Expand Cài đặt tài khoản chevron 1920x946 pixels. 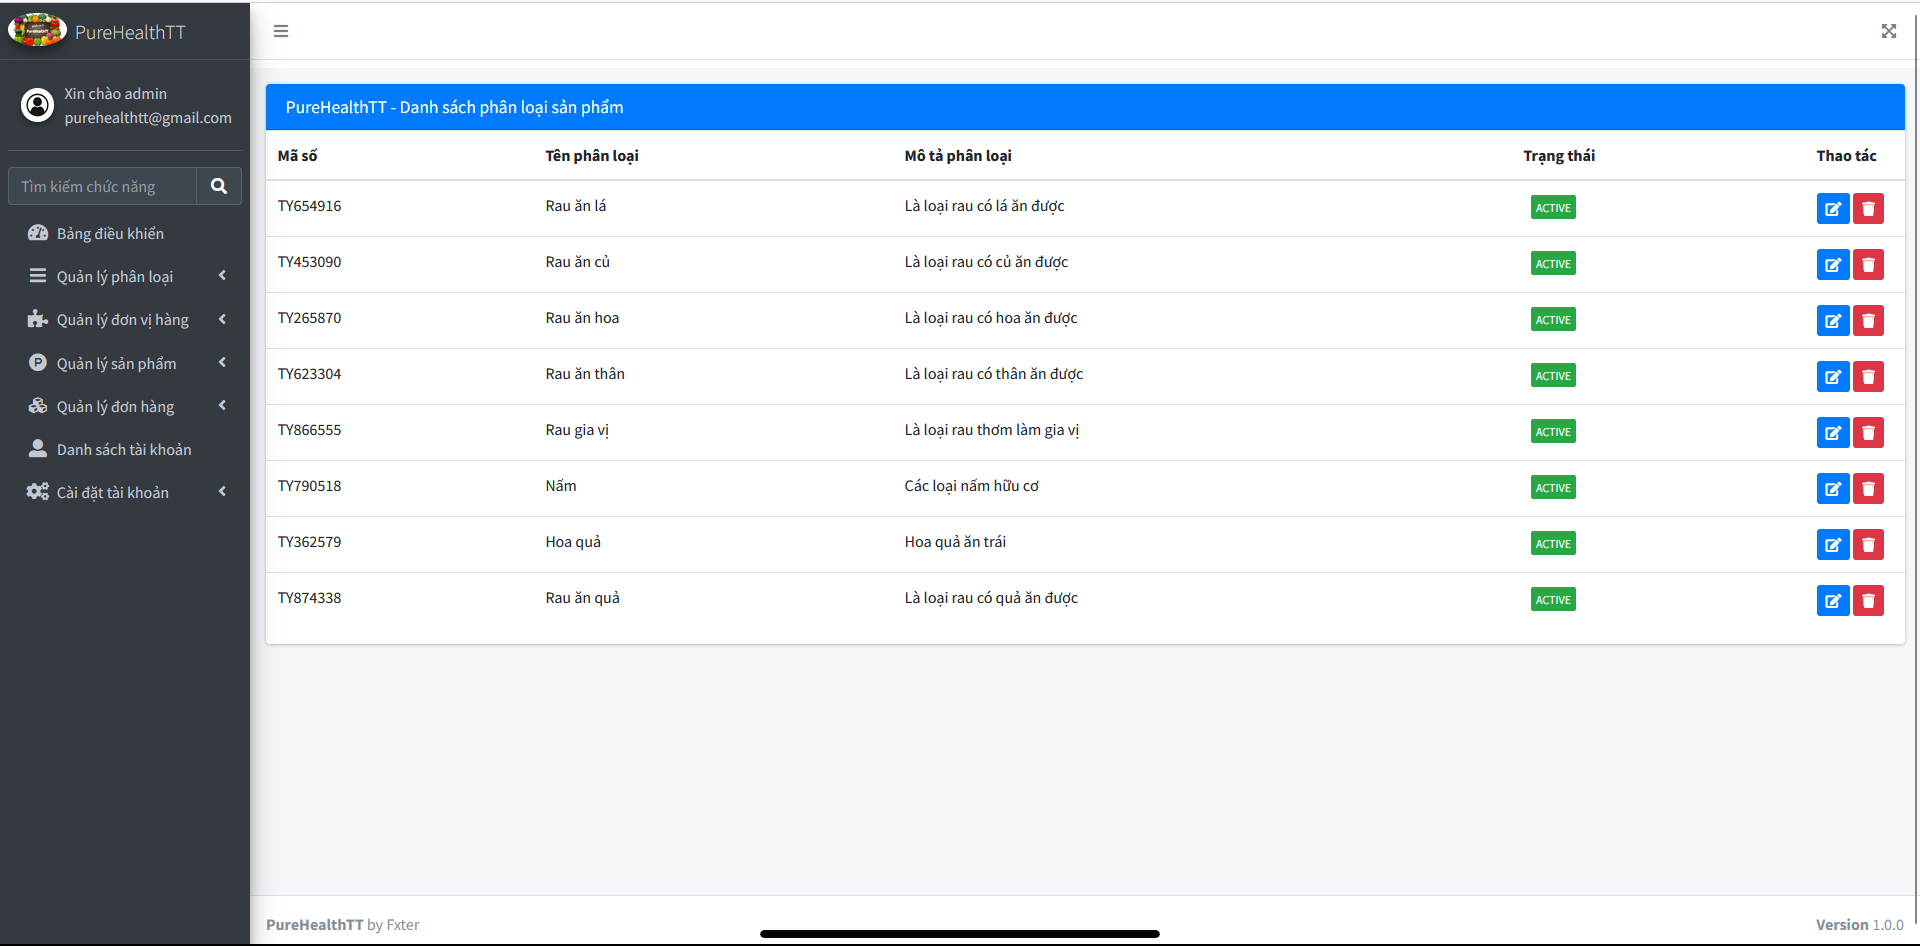click(222, 491)
